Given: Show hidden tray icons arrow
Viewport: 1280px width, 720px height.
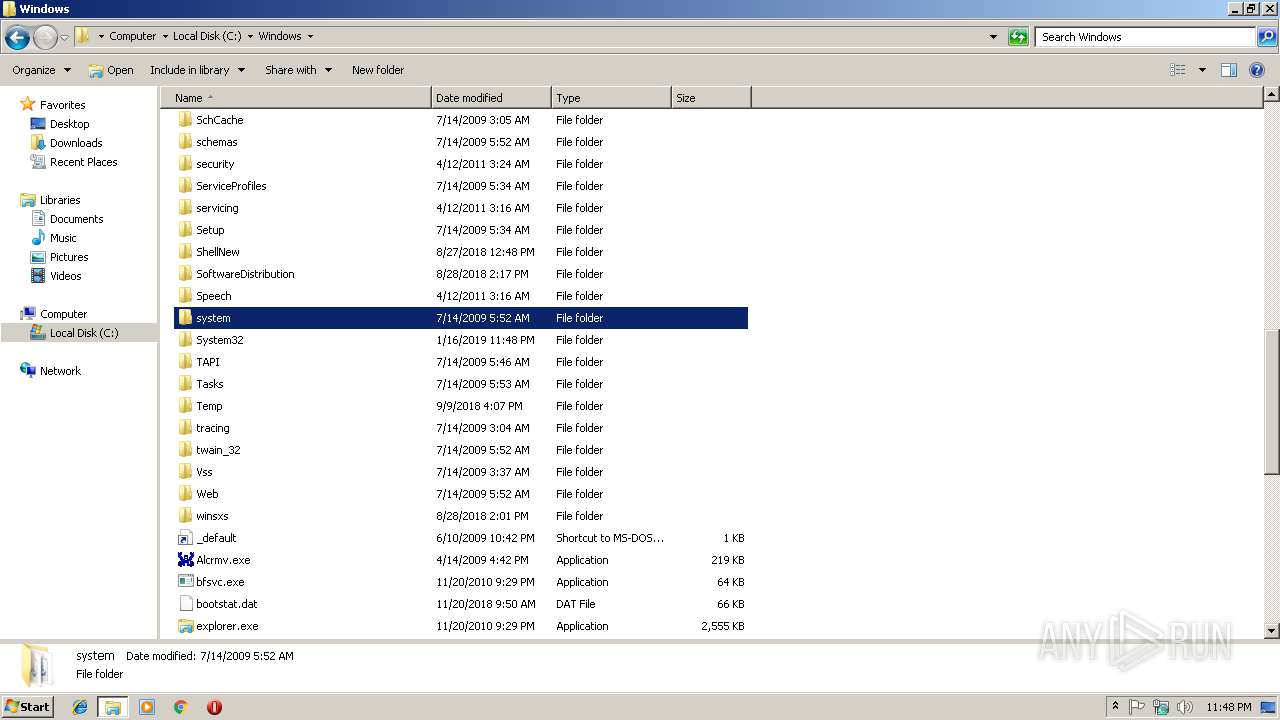Looking at the screenshot, I should [1115, 707].
